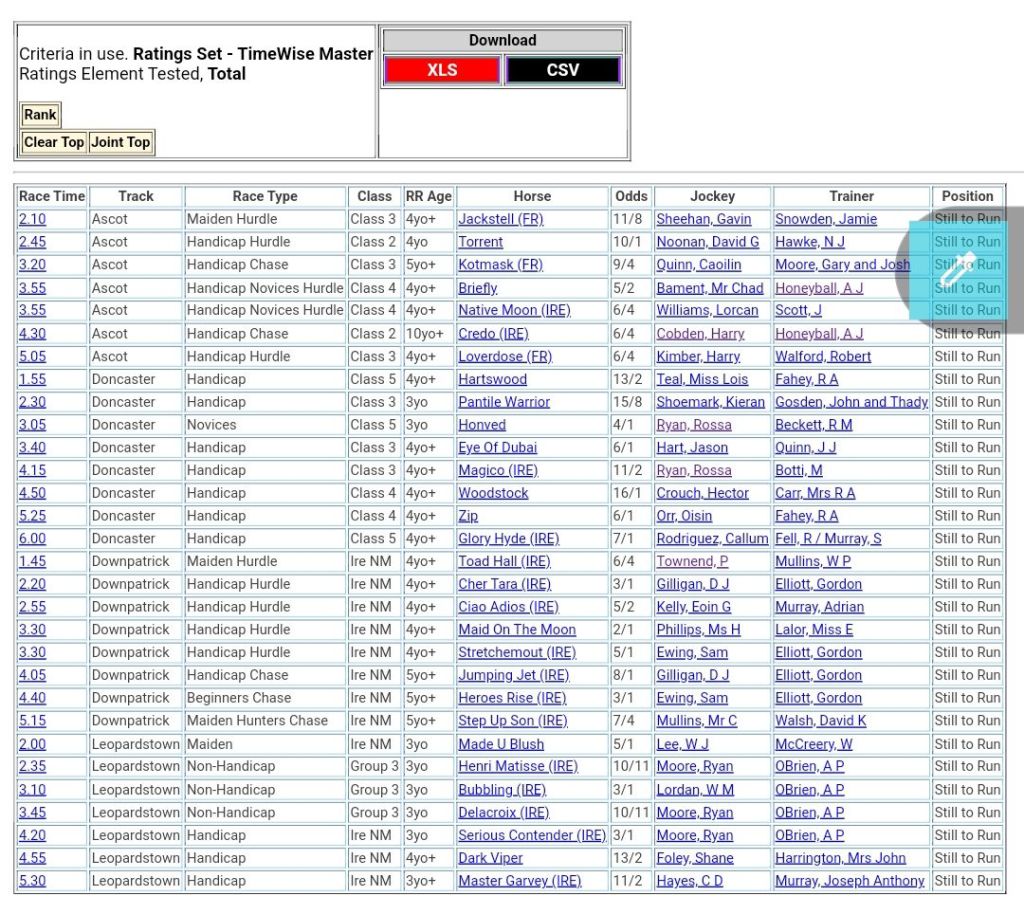Tap the floating pencil edit icon
This screenshot has height=914, width=1024.
click(x=958, y=266)
